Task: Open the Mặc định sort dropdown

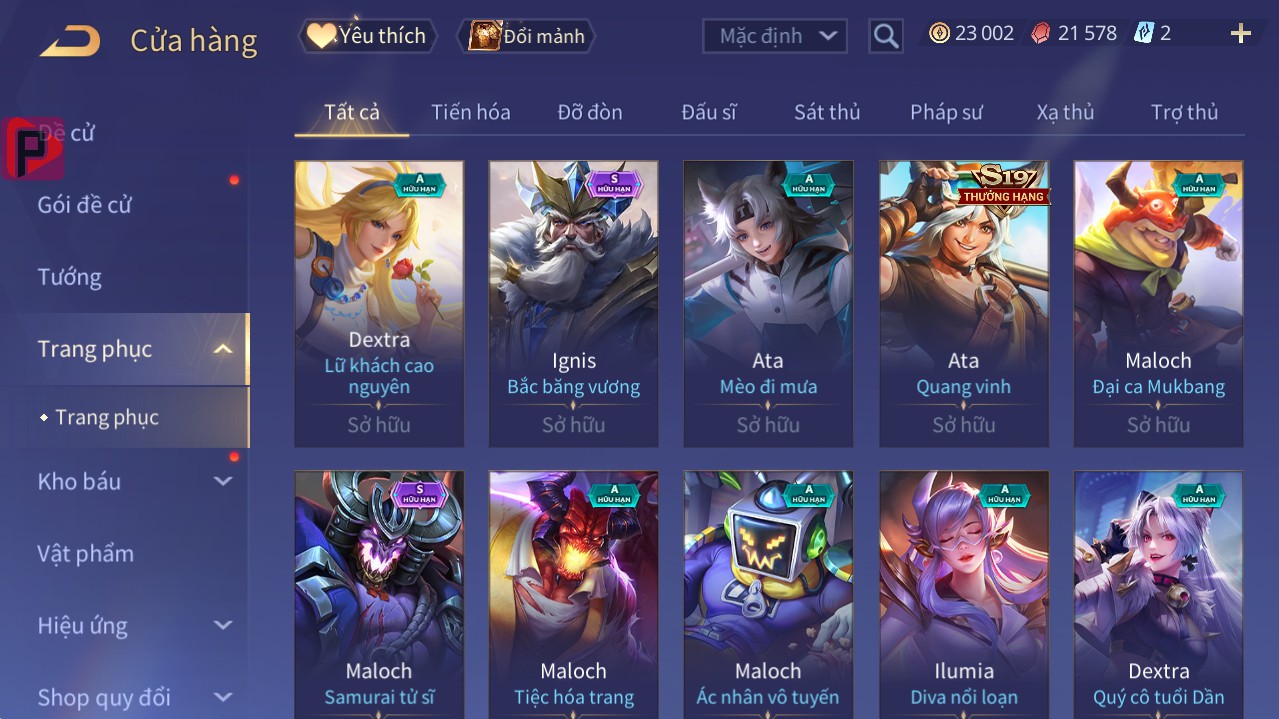Action: (x=775, y=36)
